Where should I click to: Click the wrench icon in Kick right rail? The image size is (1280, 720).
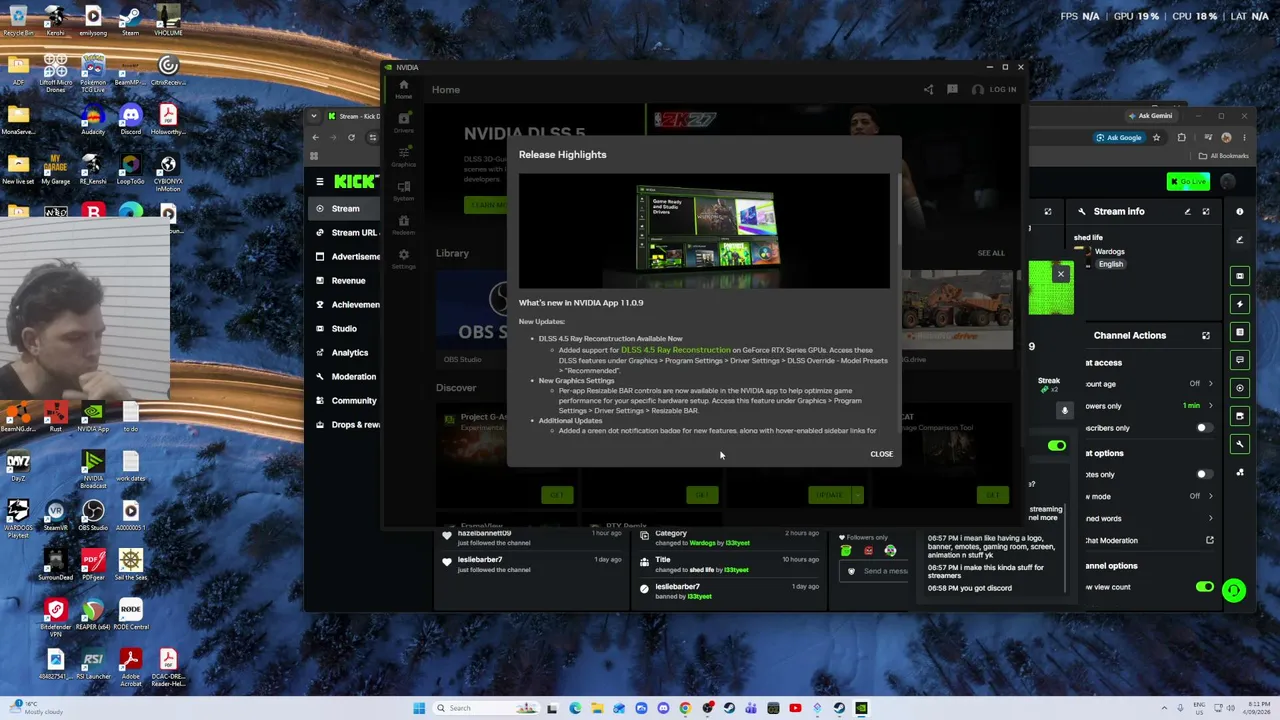pyautogui.click(x=1240, y=444)
